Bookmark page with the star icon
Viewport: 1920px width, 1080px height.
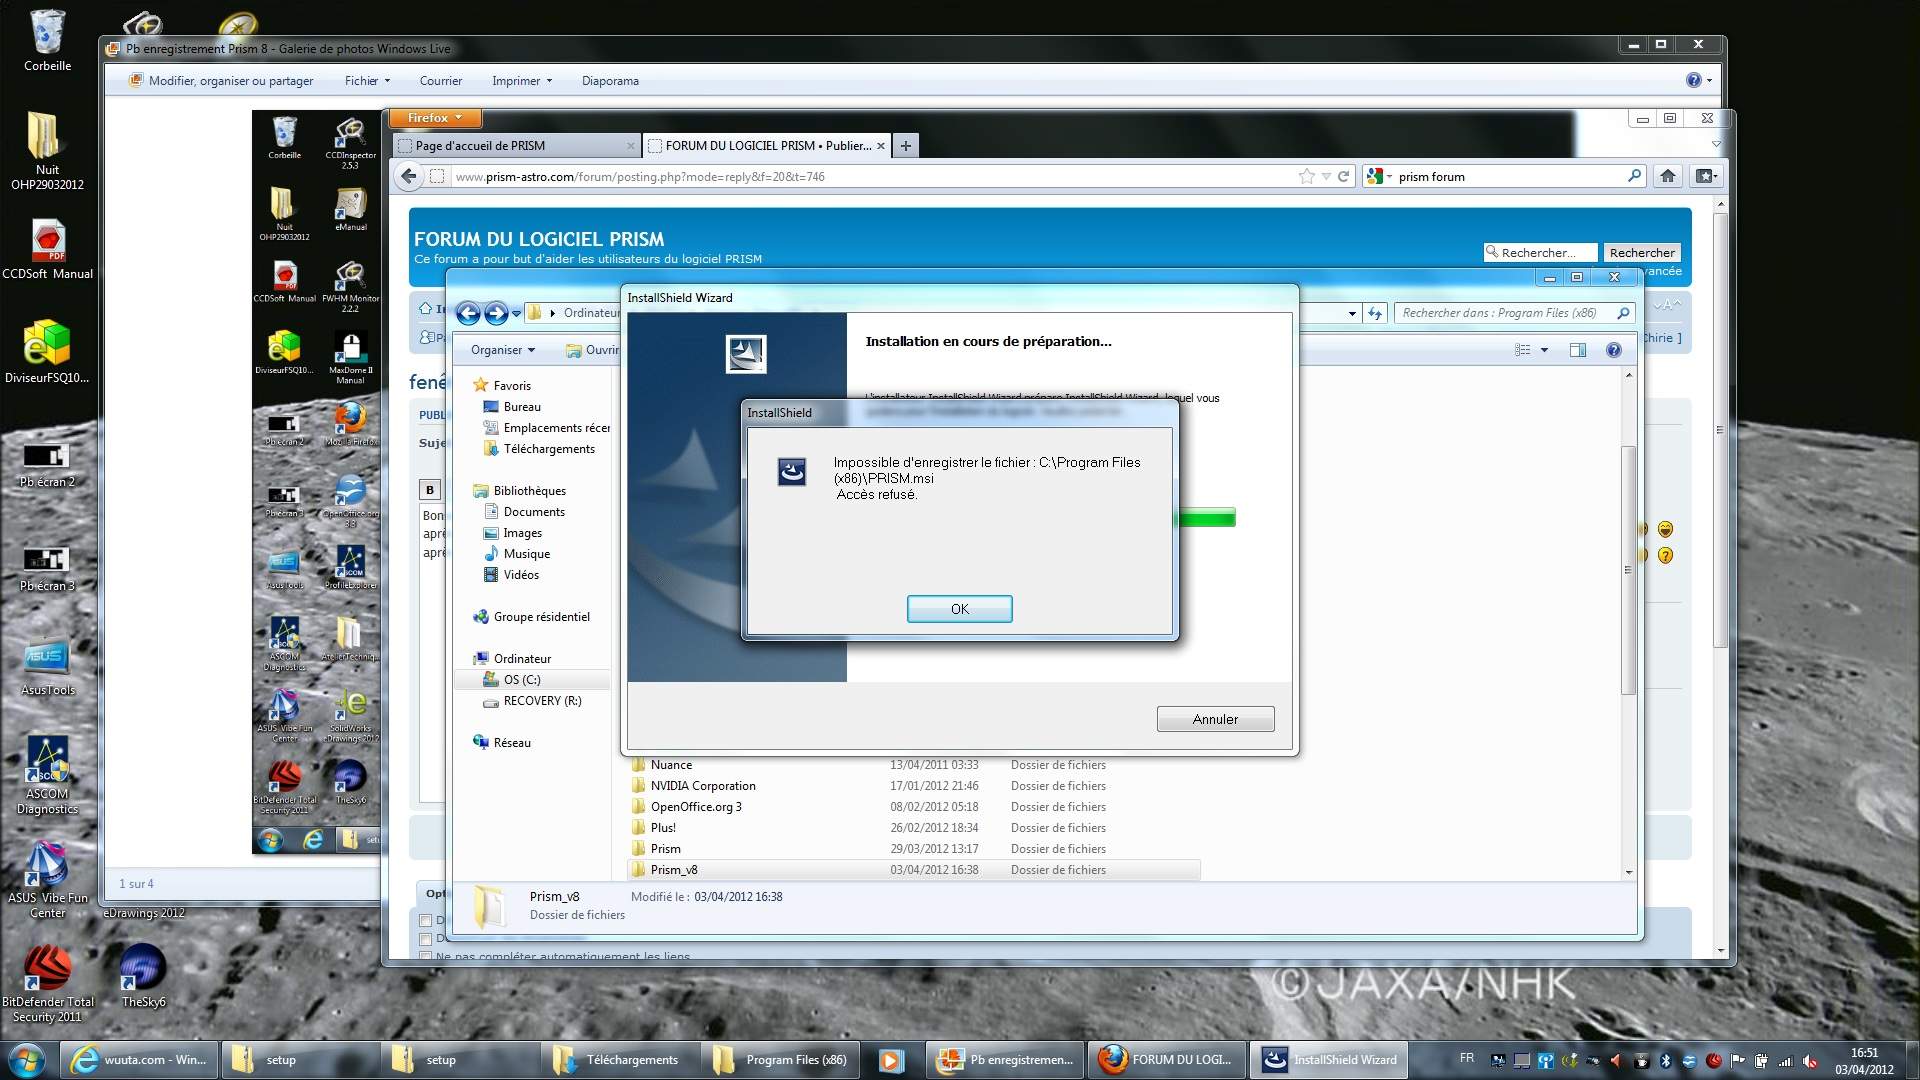1306,176
